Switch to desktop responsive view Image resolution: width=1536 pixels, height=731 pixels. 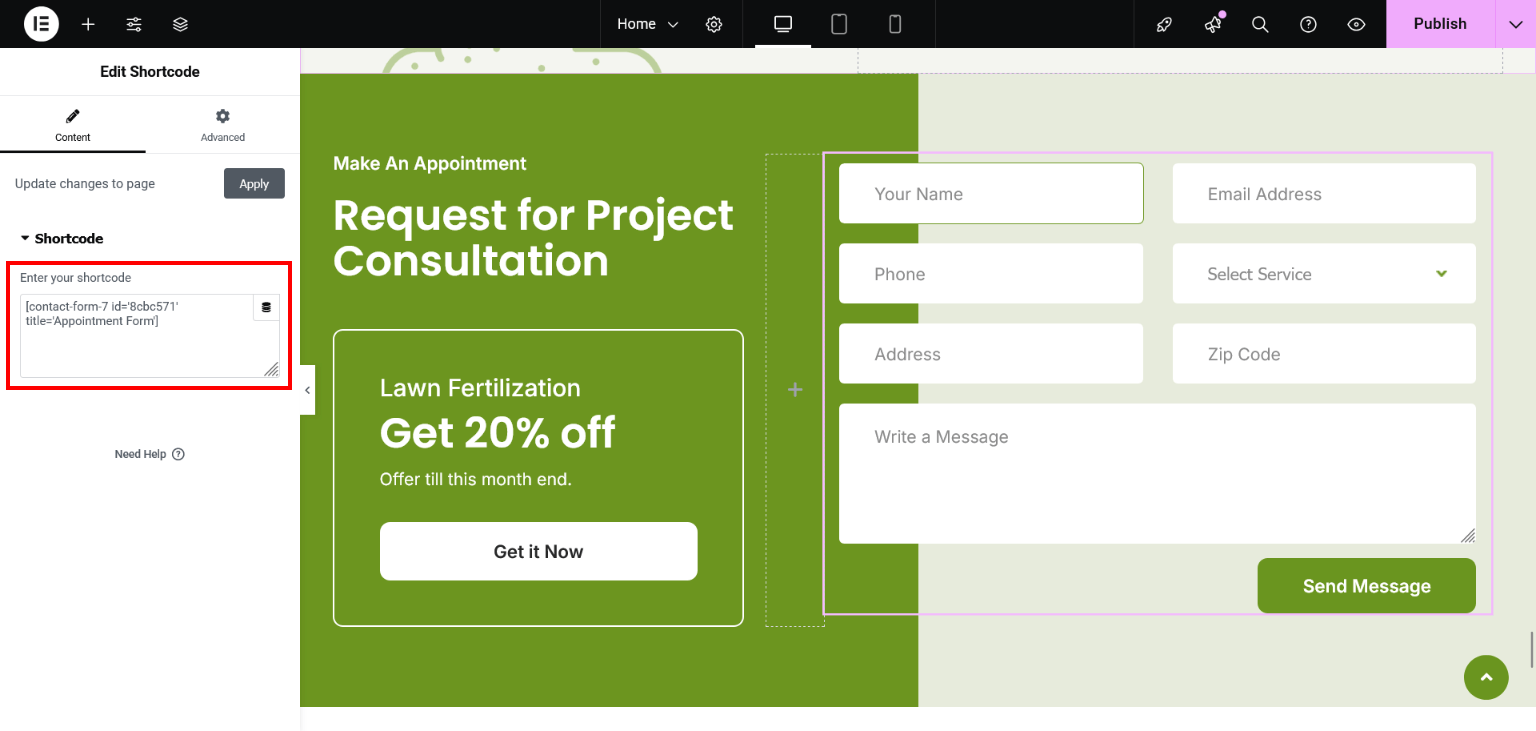(783, 24)
